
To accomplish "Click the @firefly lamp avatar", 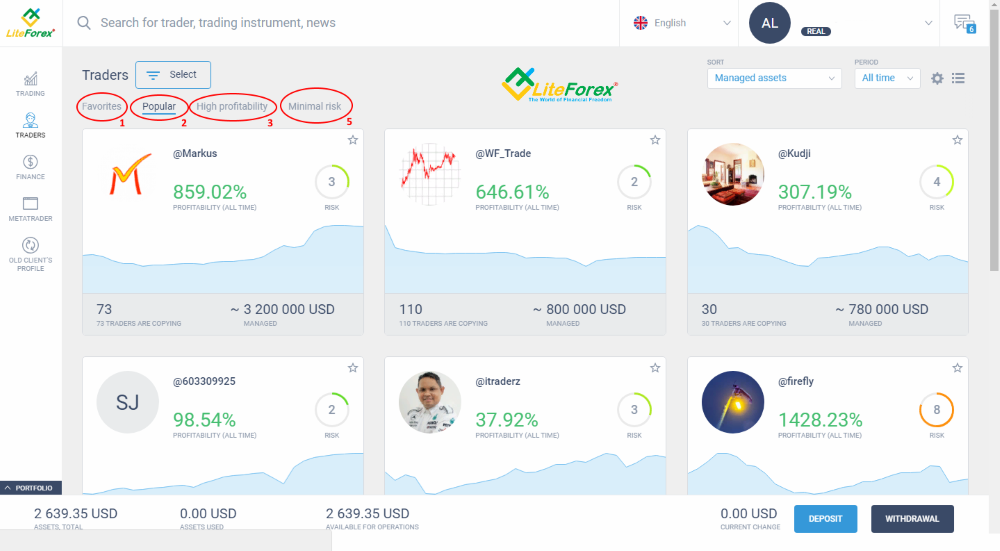I will [x=733, y=402].
